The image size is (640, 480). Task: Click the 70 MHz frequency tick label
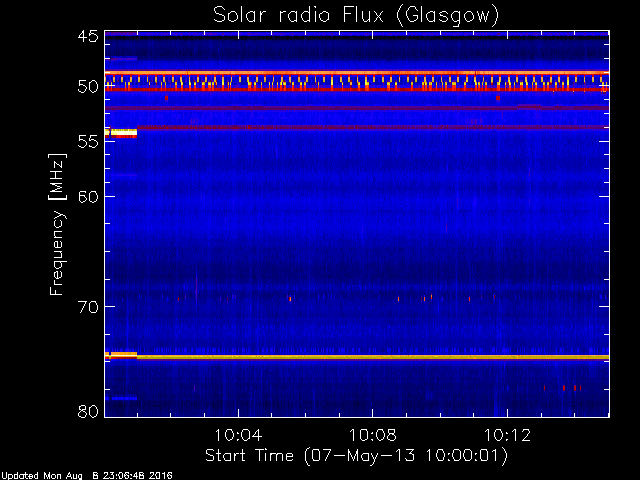[88, 307]
